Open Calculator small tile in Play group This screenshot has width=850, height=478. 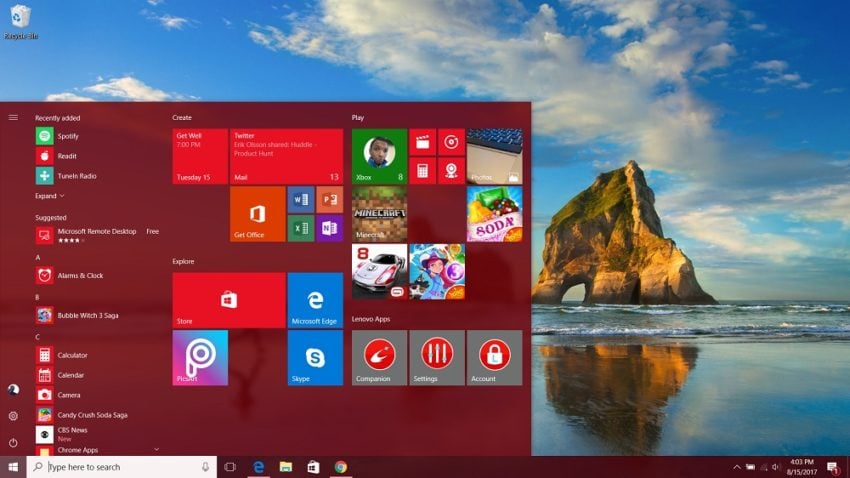tap(423, 171)
